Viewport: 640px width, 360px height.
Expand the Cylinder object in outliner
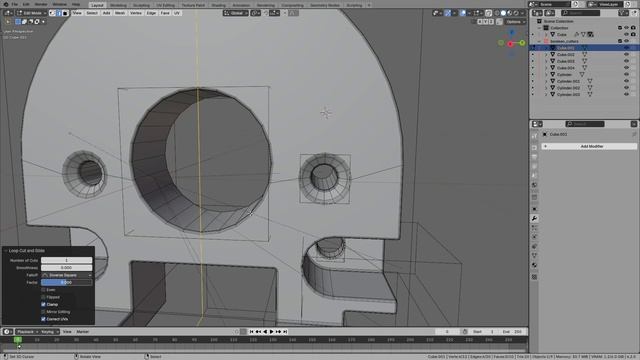[x=546, y=74]
